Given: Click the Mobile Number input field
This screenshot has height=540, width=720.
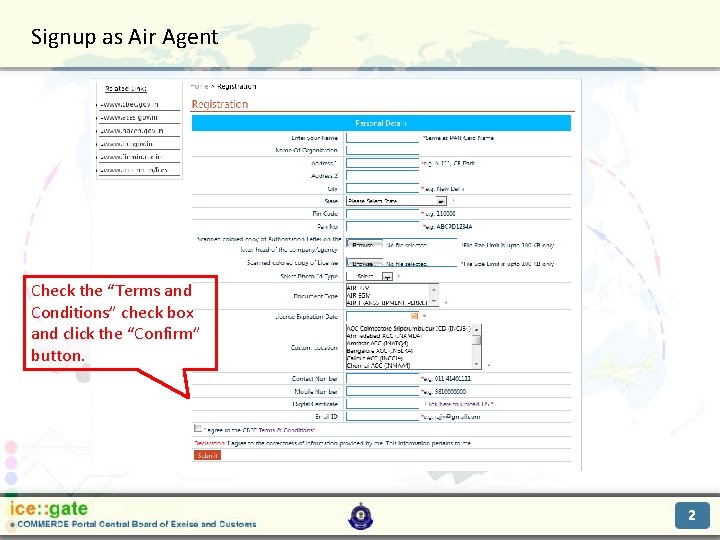Looking at the screenshot, I should (382, 392).
